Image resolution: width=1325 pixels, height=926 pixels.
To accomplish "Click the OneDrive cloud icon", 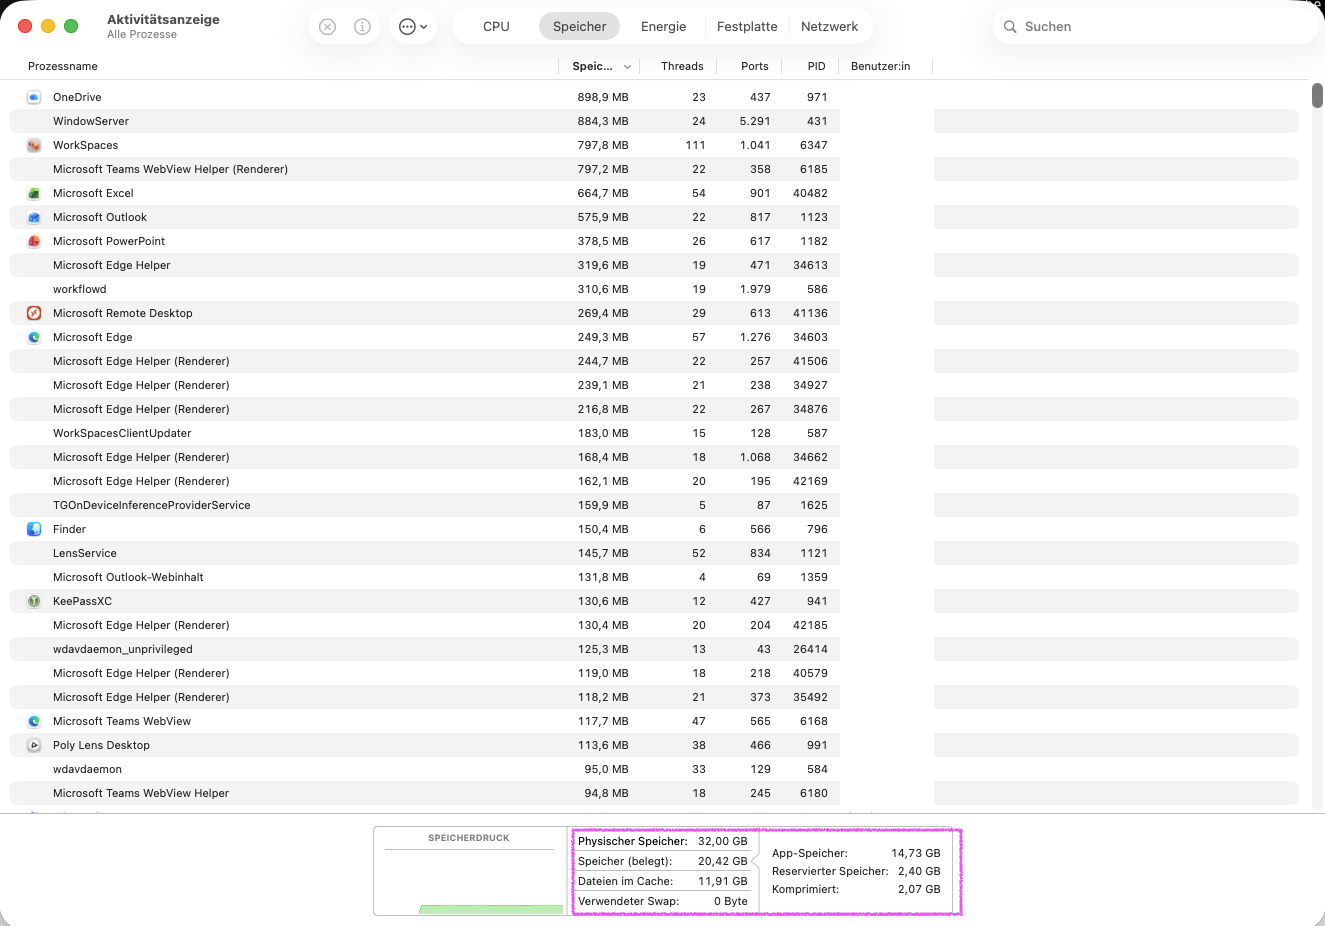I will tap(34, 97).
